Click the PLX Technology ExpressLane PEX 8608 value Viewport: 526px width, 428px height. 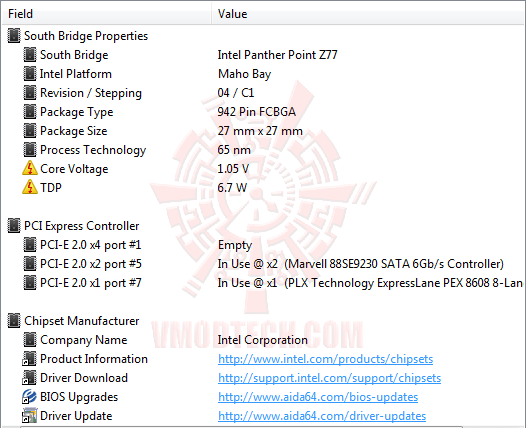[370, 283]
